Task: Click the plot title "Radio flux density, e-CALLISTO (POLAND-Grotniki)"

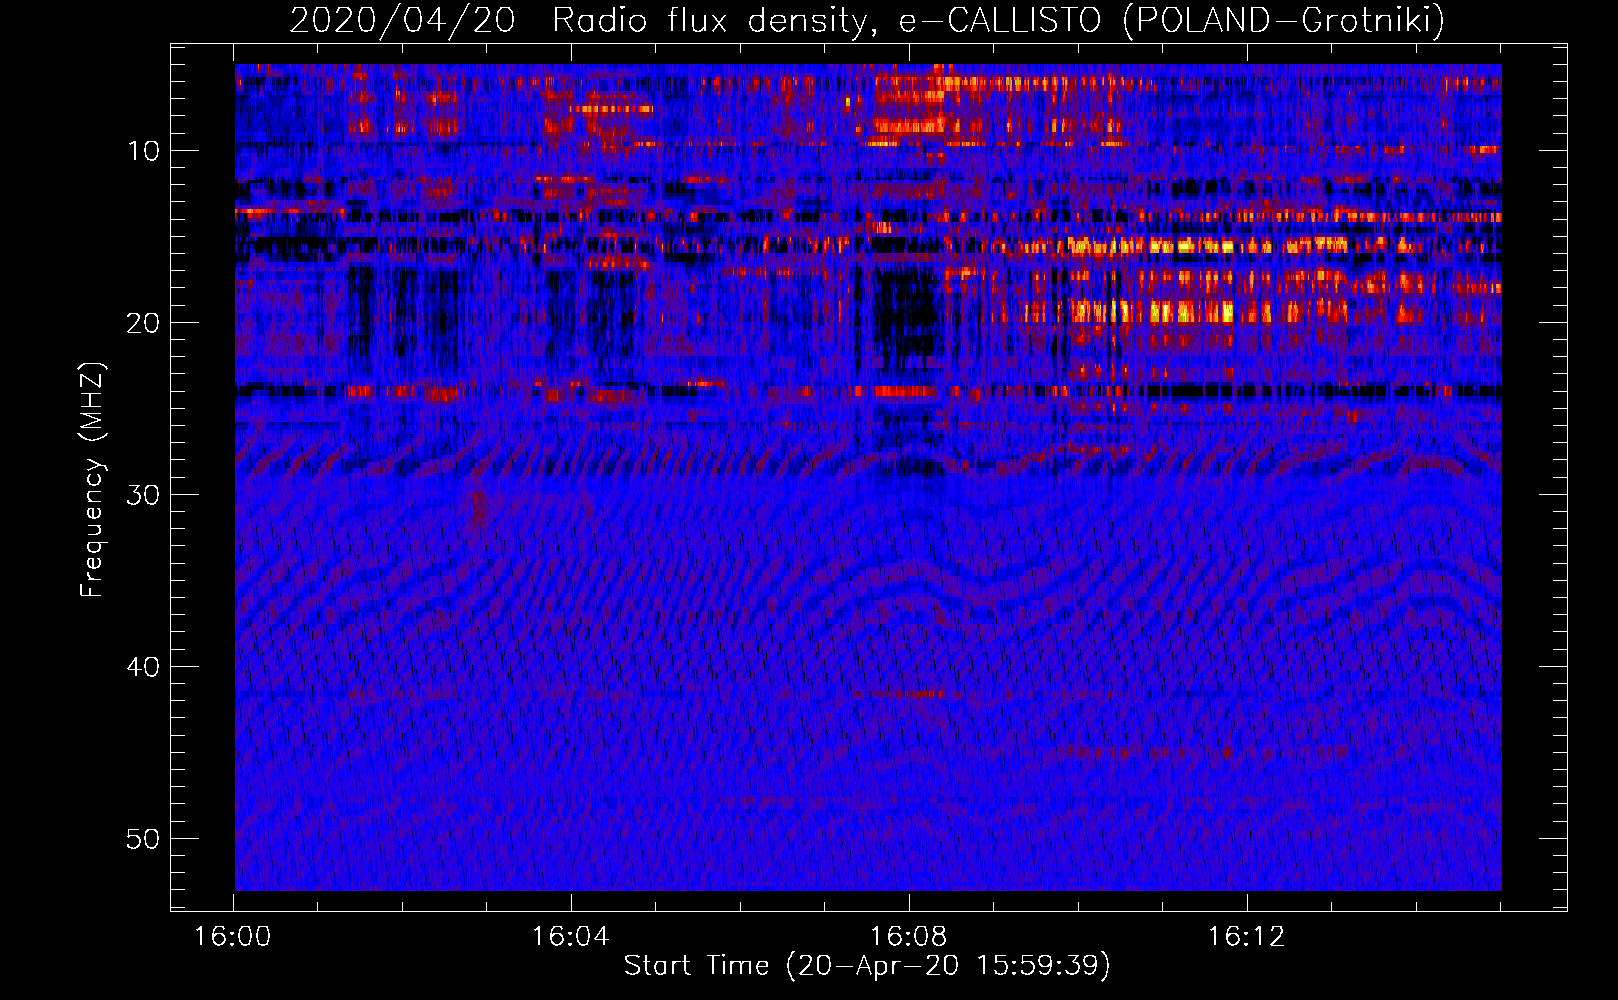Action: click(x=998, y=20)
